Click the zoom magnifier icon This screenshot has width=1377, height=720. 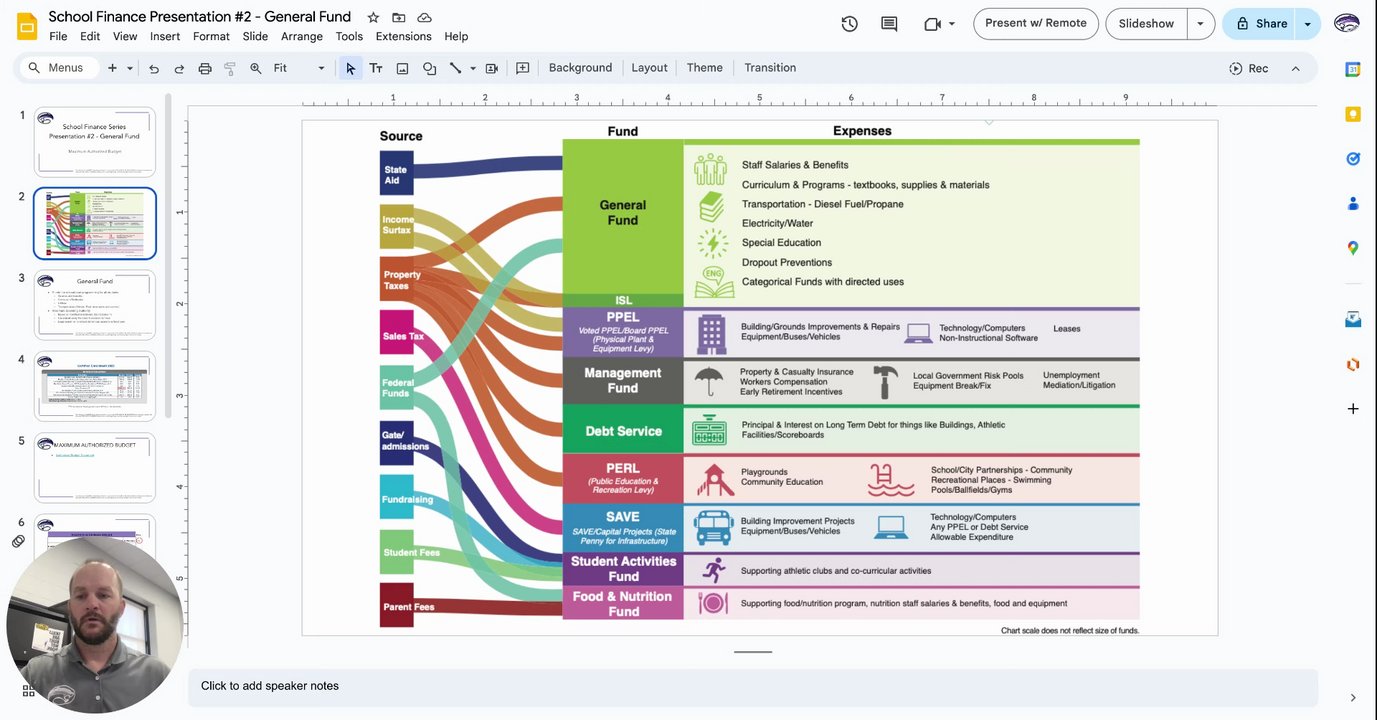(x=256, y=68)
